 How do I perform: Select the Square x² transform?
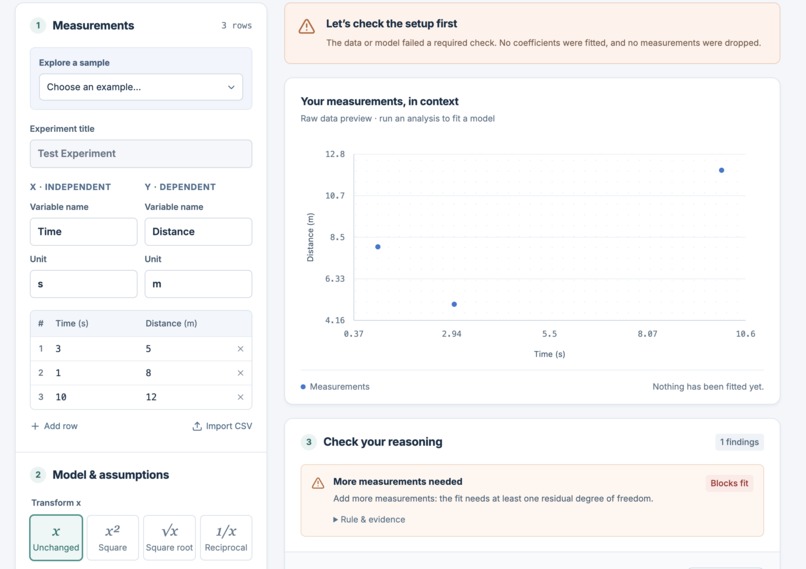(x=113, y=538)
